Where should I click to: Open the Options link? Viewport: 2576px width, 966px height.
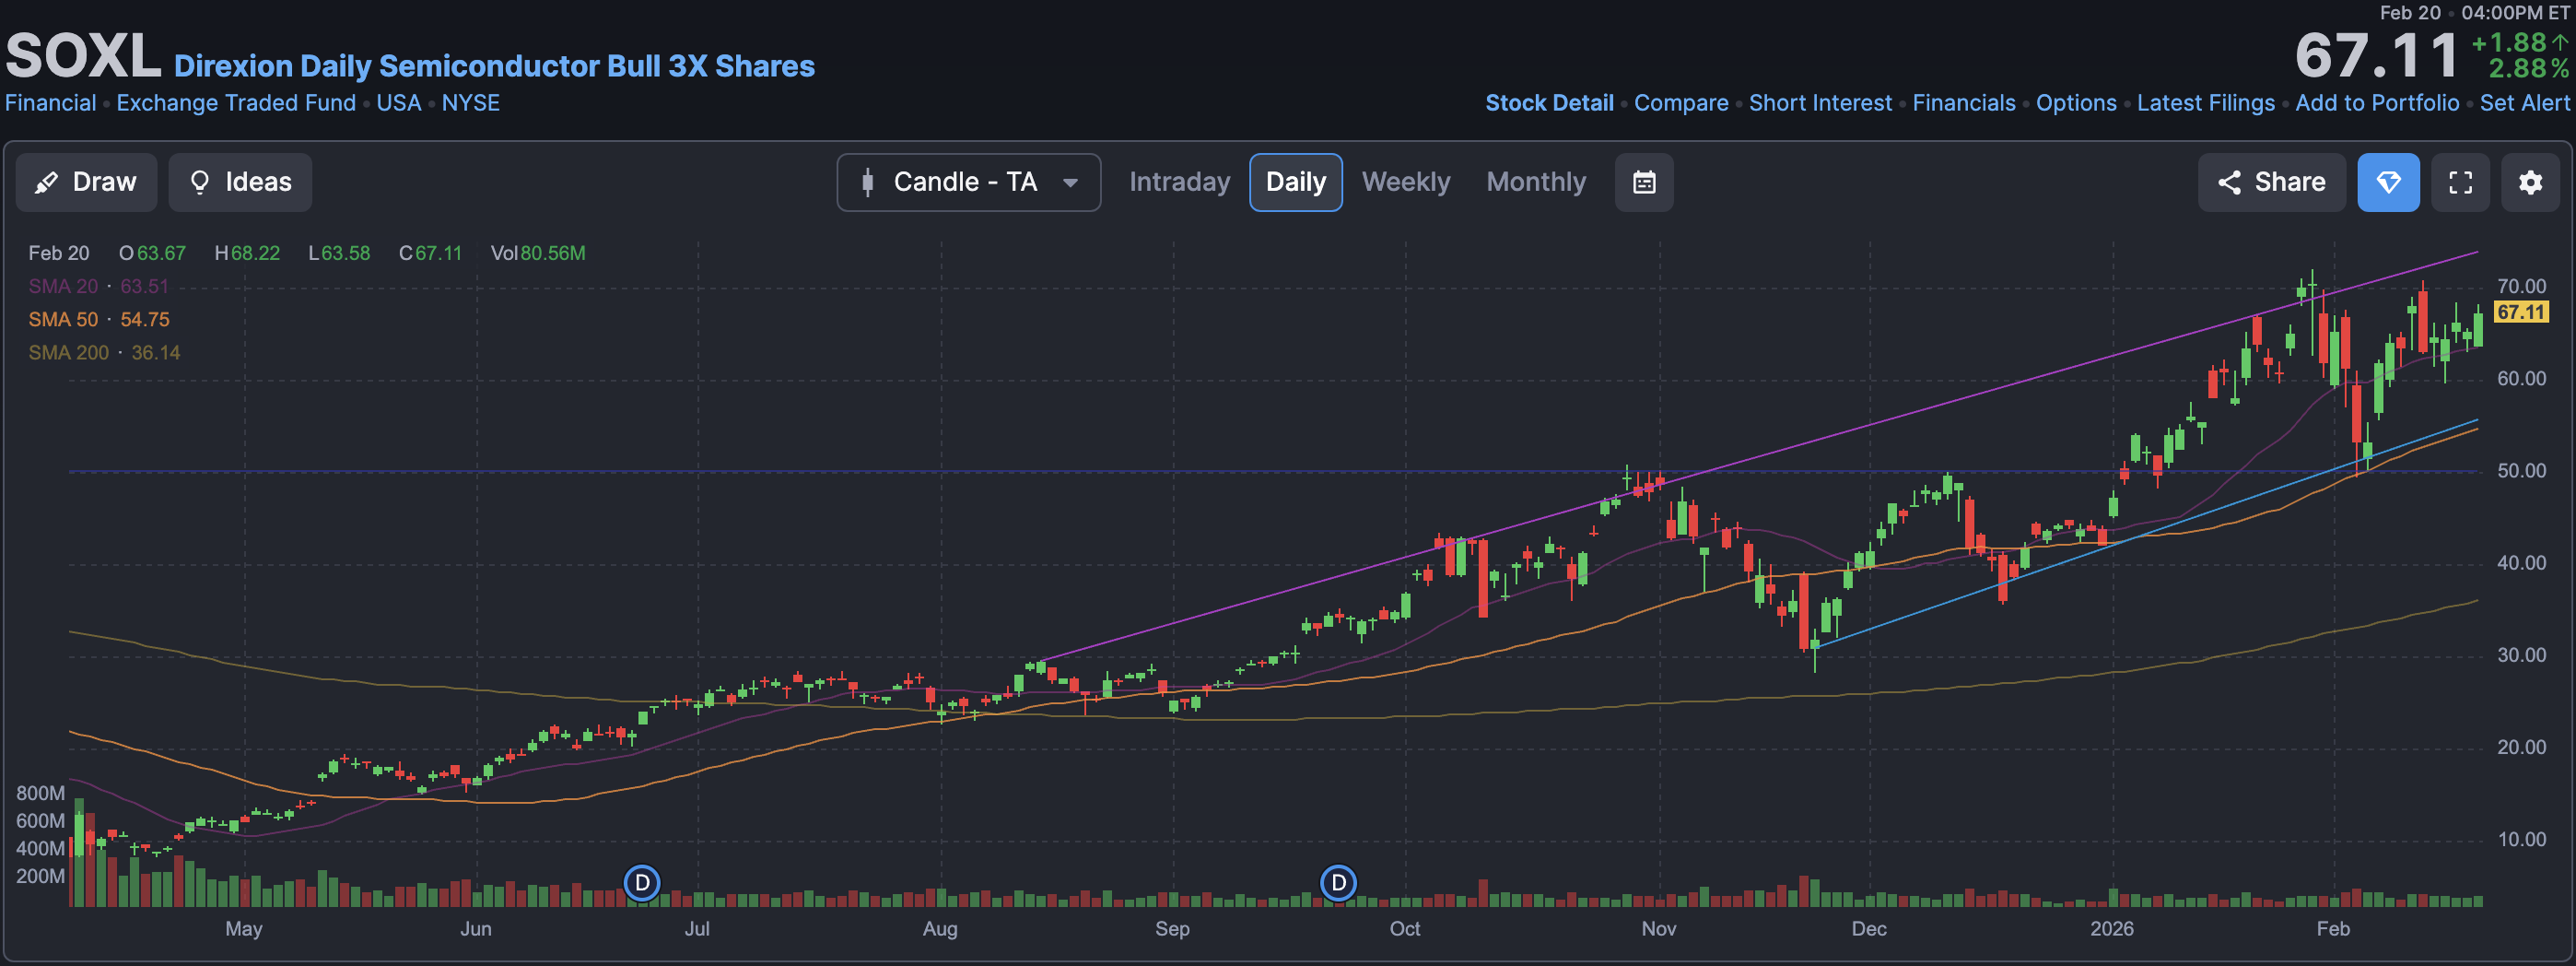tap(2076, 103)
